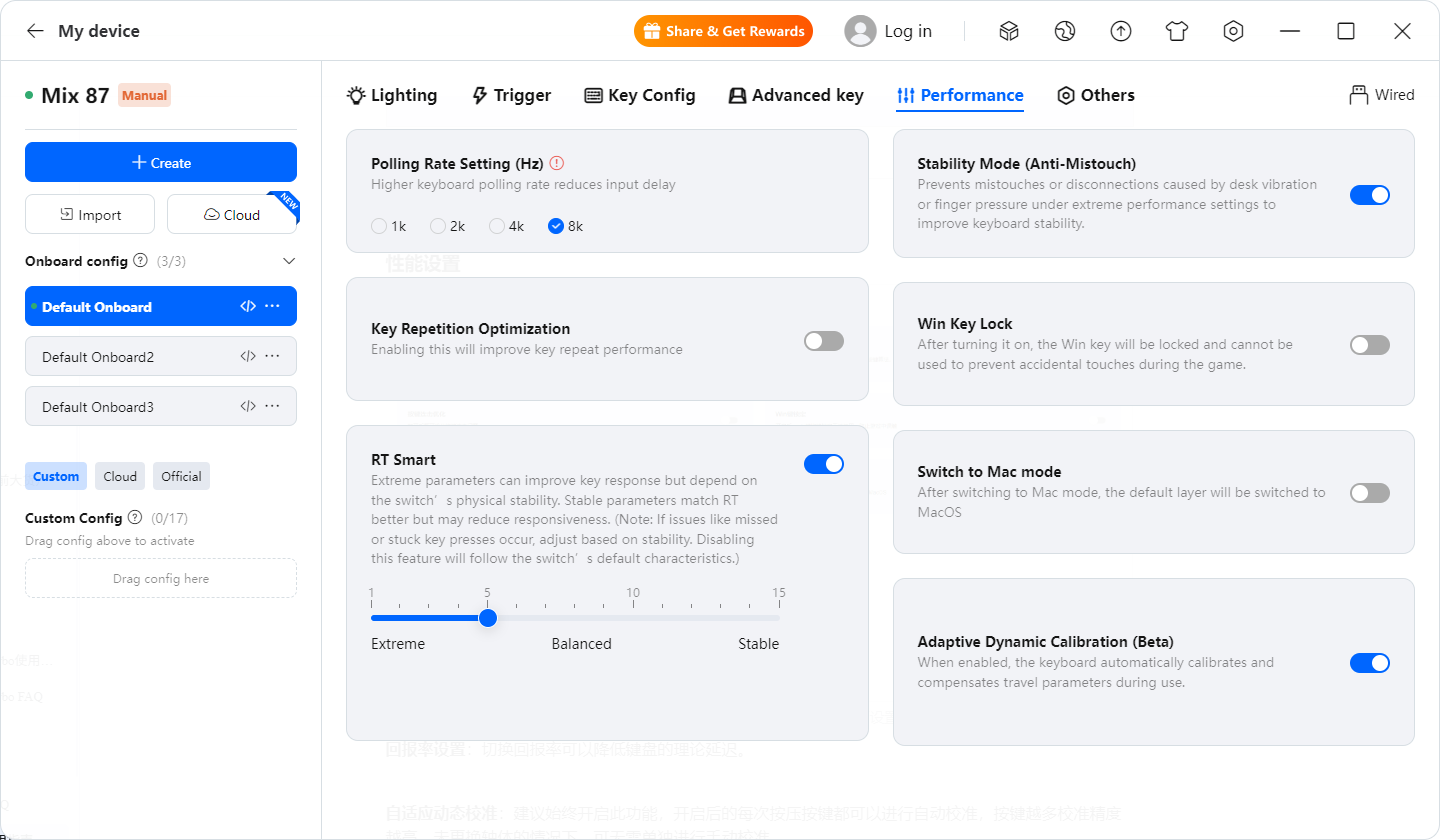Click the code icon on Default Onboard

(x=248, y=306)
